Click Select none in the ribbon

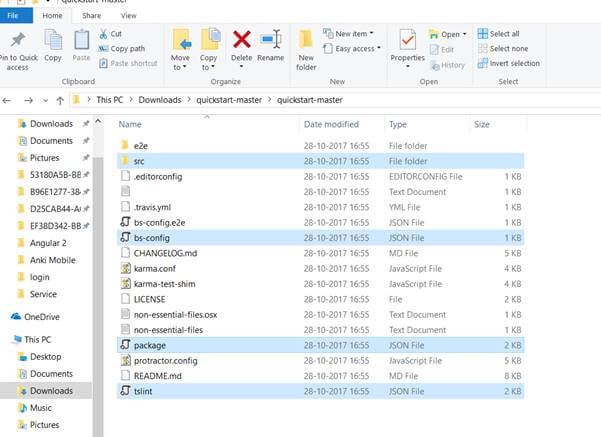click(x=503, y=49)
